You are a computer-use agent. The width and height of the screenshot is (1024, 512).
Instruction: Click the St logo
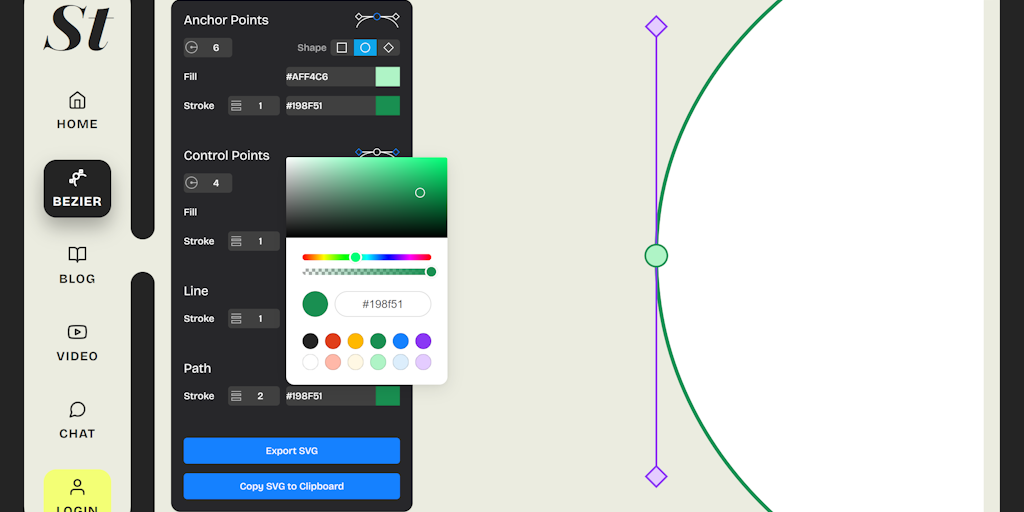78,28
